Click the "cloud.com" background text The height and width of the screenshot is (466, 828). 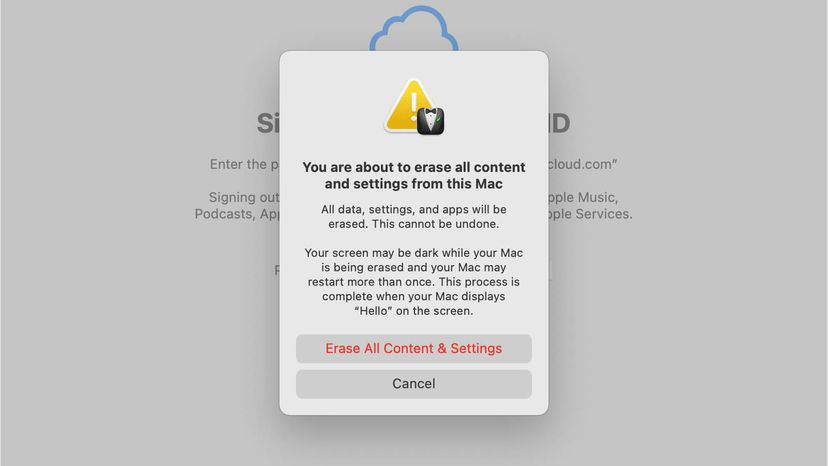(582, 164)
